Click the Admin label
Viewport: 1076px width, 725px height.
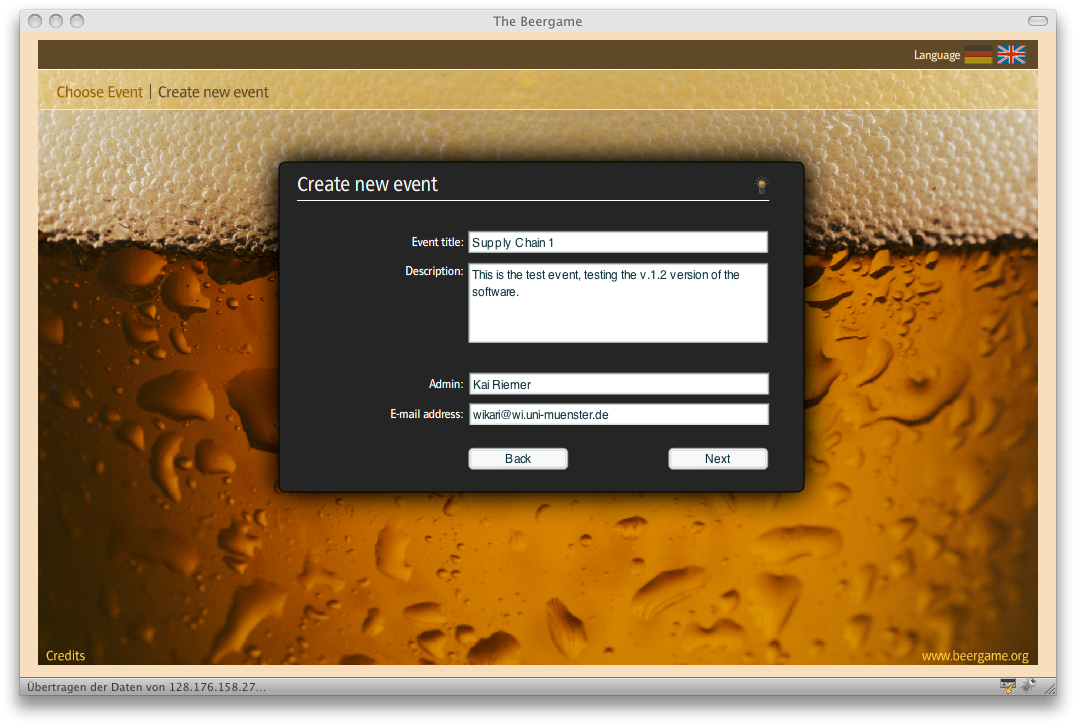[x=445, y=384]
